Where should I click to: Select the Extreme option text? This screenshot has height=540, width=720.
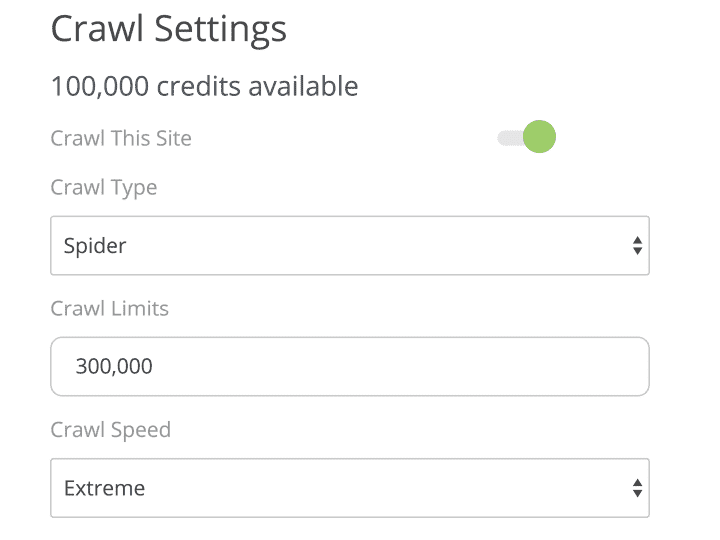[x=104, y=488]
